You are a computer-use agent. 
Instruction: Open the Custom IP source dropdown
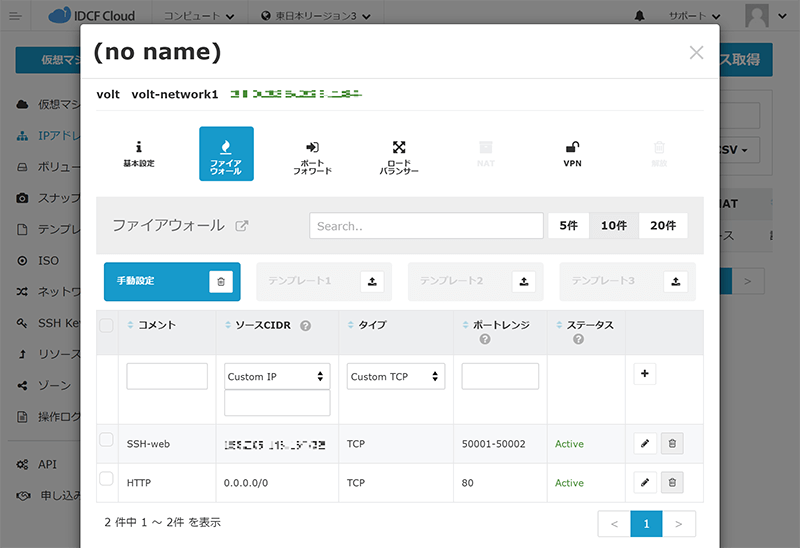[x=277, y=377]
